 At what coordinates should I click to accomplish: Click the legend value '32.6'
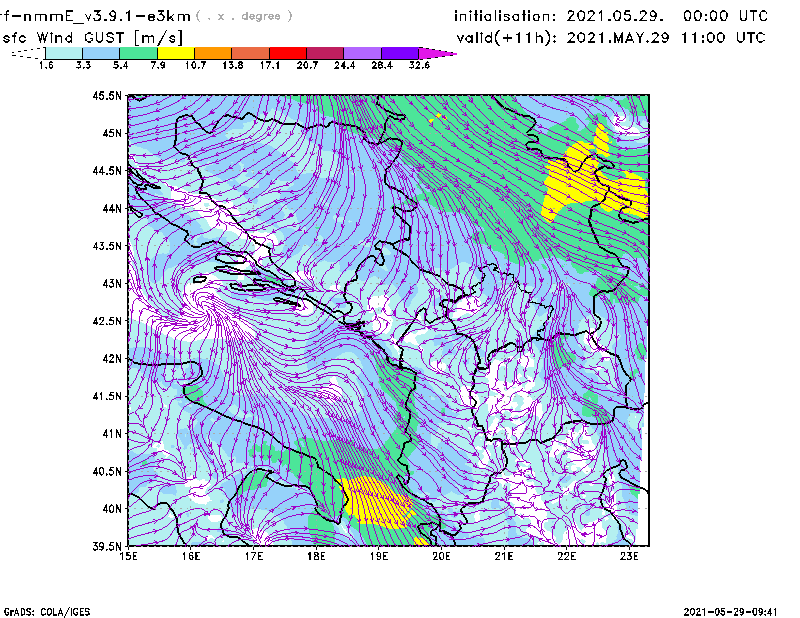[x=419, y=65]
